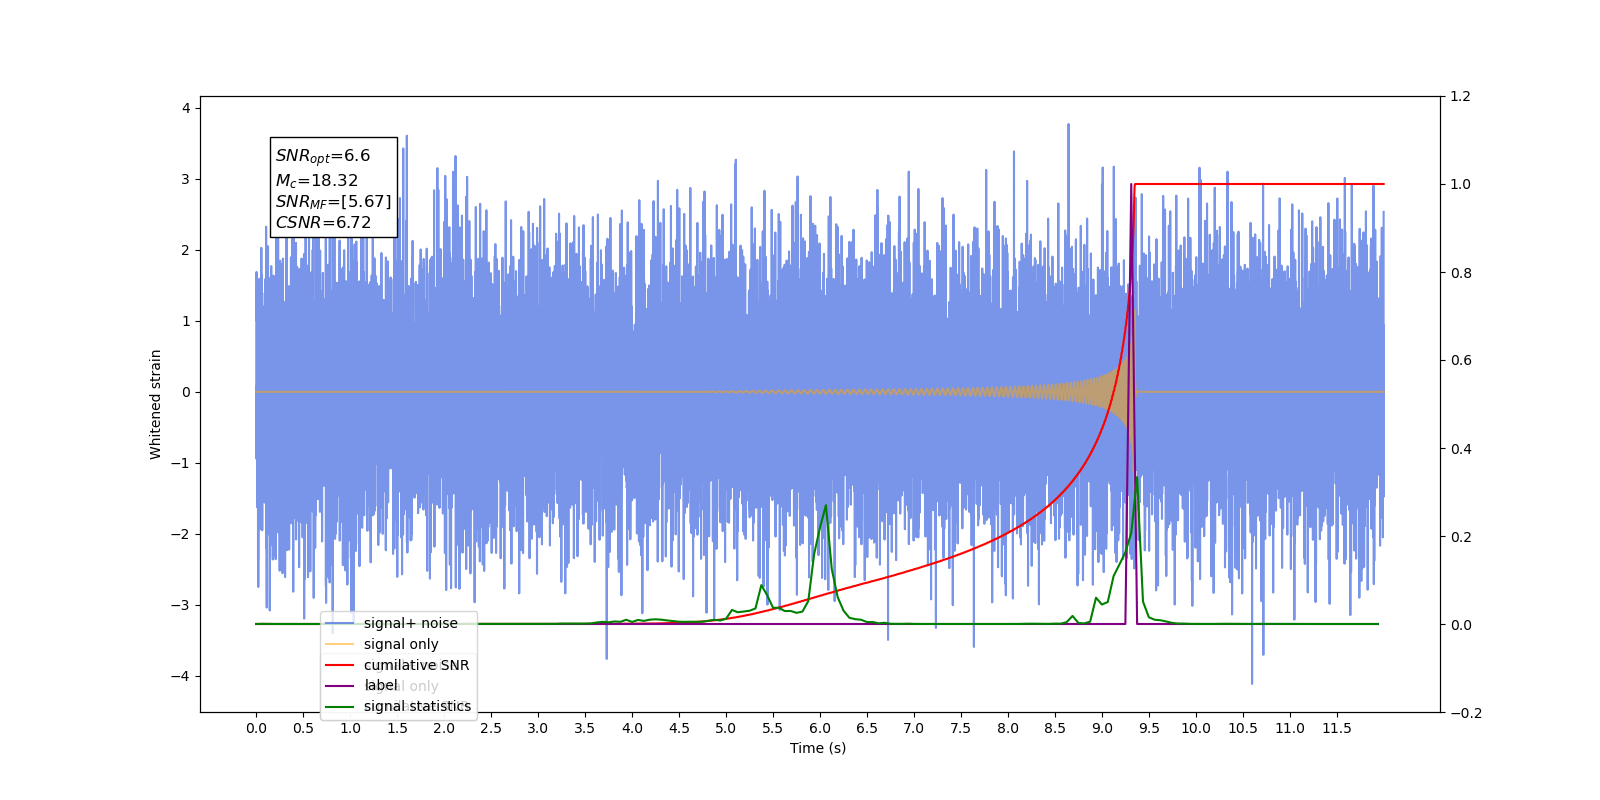Click the −0.2 tick on right axis

[1466, 713]
